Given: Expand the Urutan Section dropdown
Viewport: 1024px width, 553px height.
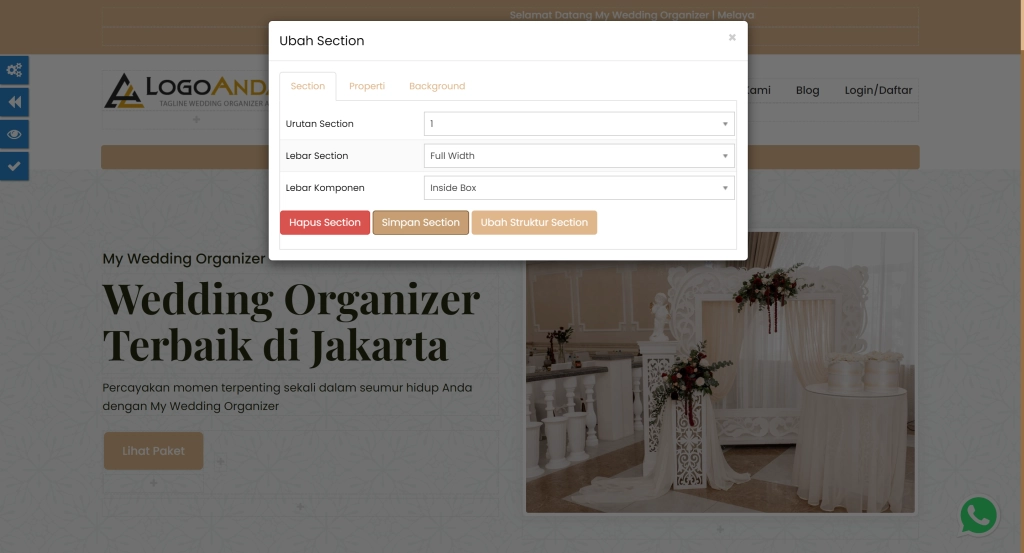Looking at the screenshot, I should [x=579, y=124].
